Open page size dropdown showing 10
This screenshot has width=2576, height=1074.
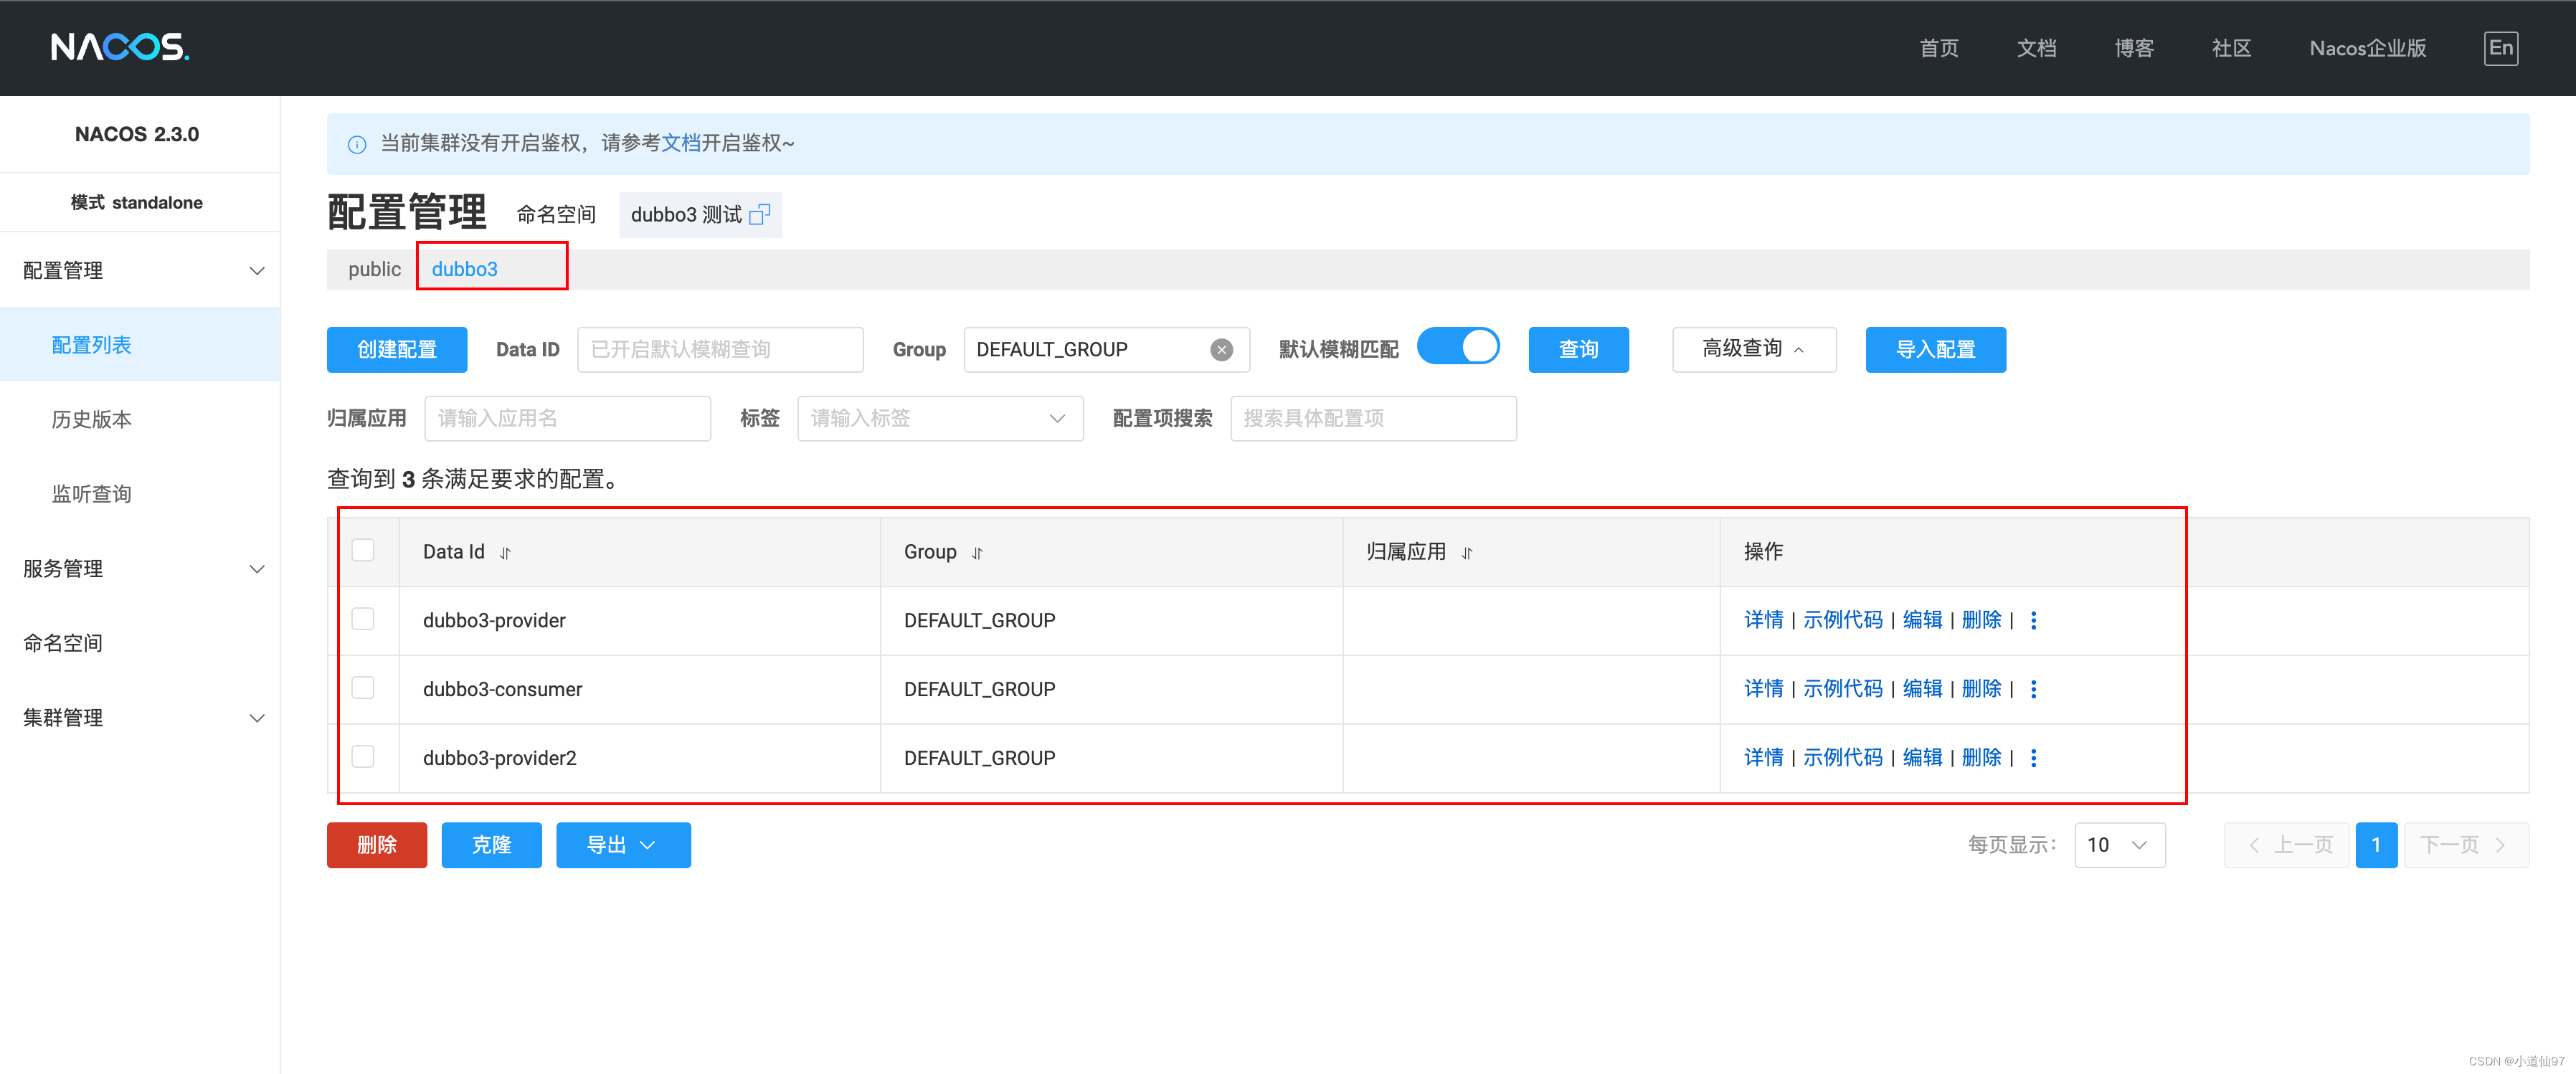coord(2119,845)
